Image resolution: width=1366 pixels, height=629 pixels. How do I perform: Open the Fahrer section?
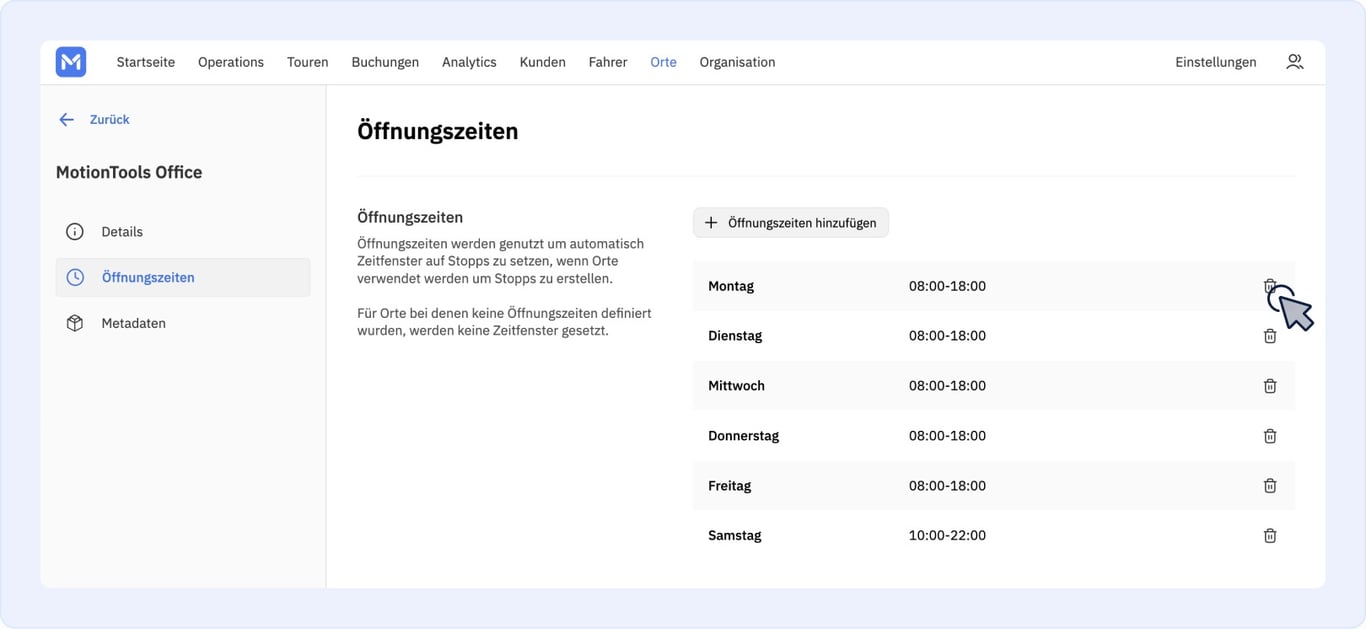coord(608,62)
